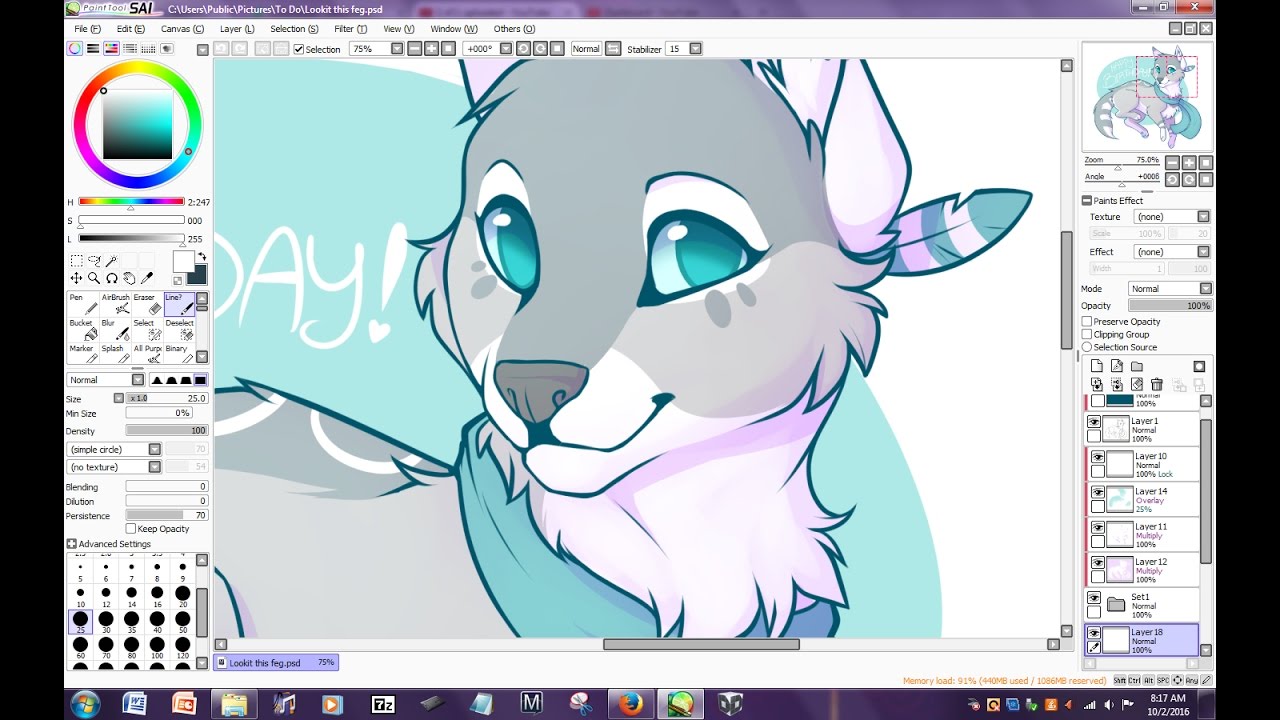Select the AirBrush tool
The width and height of the screenshot is (1280, 720).
click(115, 304)
